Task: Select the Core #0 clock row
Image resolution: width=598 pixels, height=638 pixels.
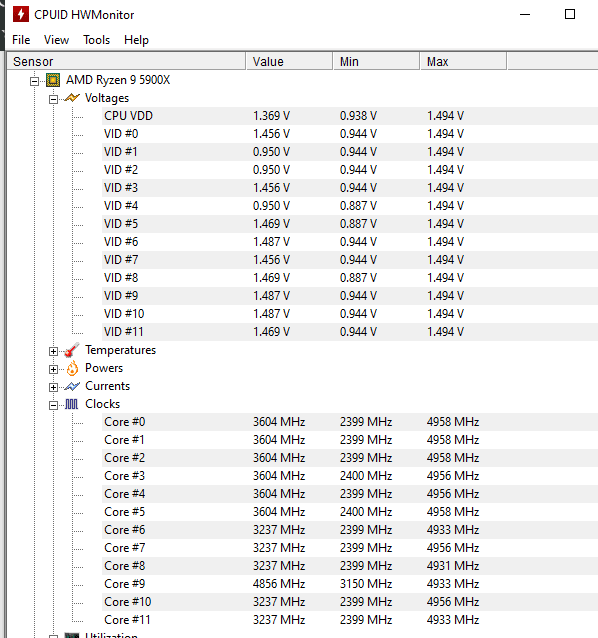Action: (350, 422)
